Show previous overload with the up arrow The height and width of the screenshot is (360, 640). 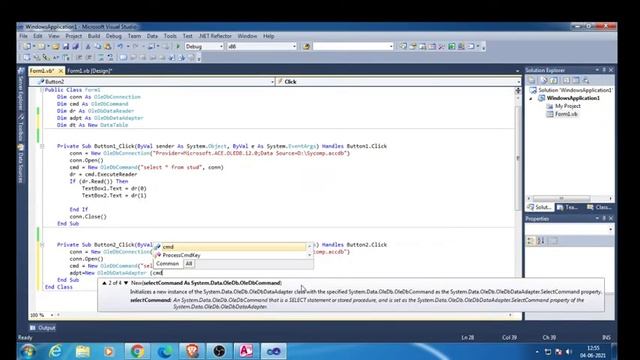pyautogui.click(x=104, y=283)
